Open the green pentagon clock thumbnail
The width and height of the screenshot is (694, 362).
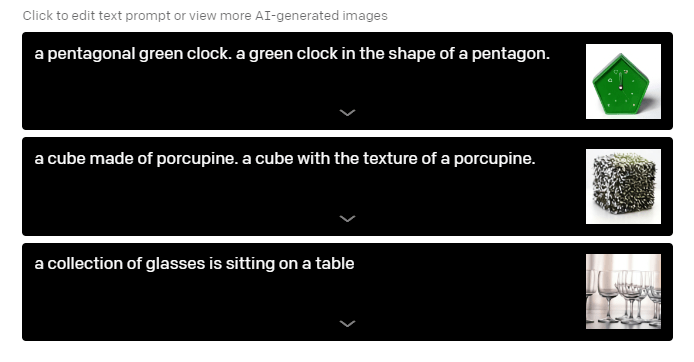coord(623,81)
